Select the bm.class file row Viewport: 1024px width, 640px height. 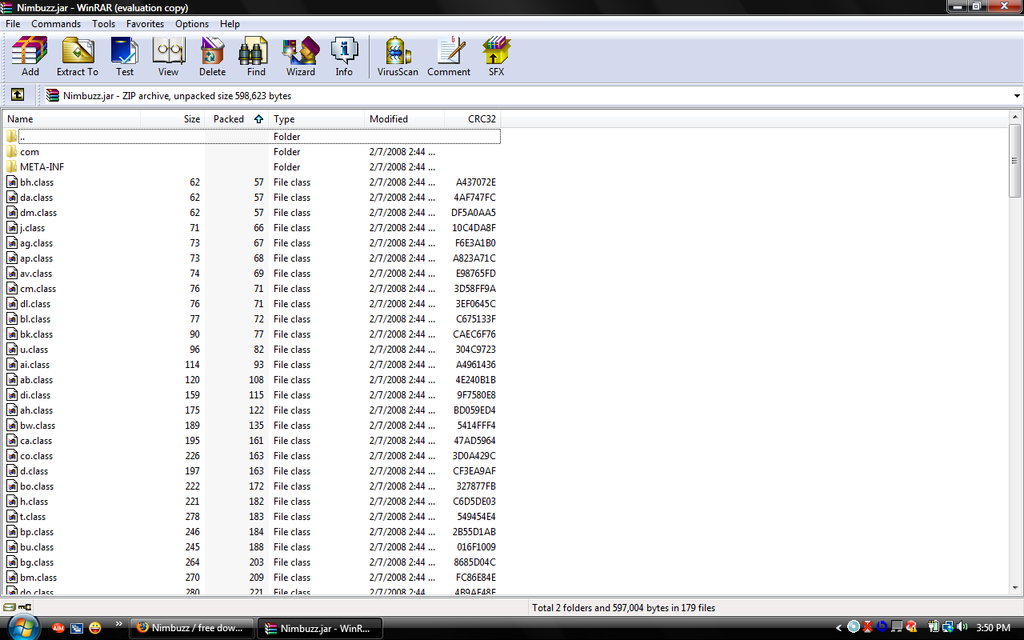point(252,577)
